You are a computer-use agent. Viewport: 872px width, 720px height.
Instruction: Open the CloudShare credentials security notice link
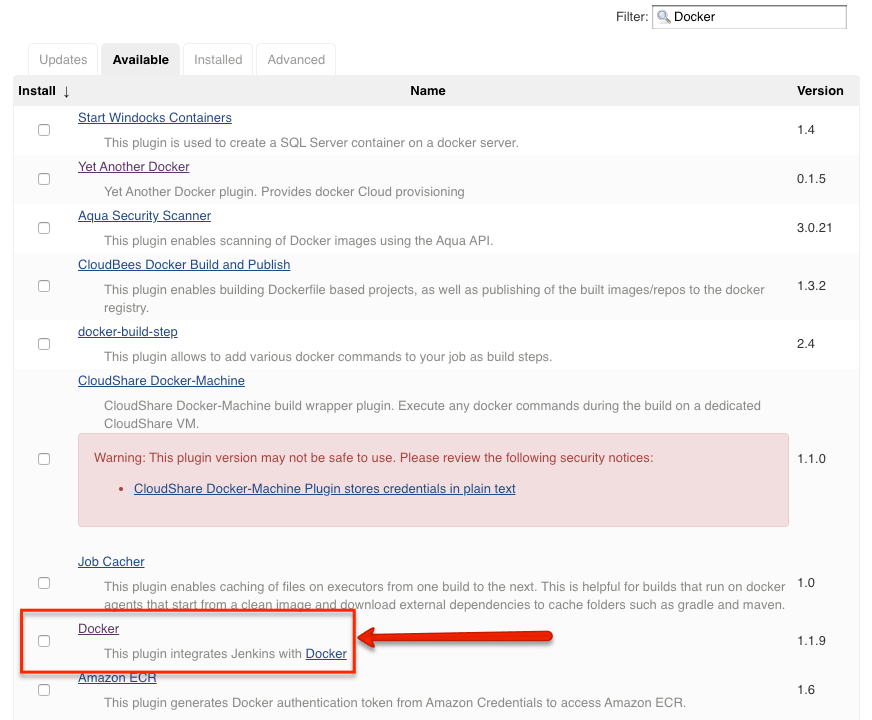pyautogui.click(x=325, y=488)
